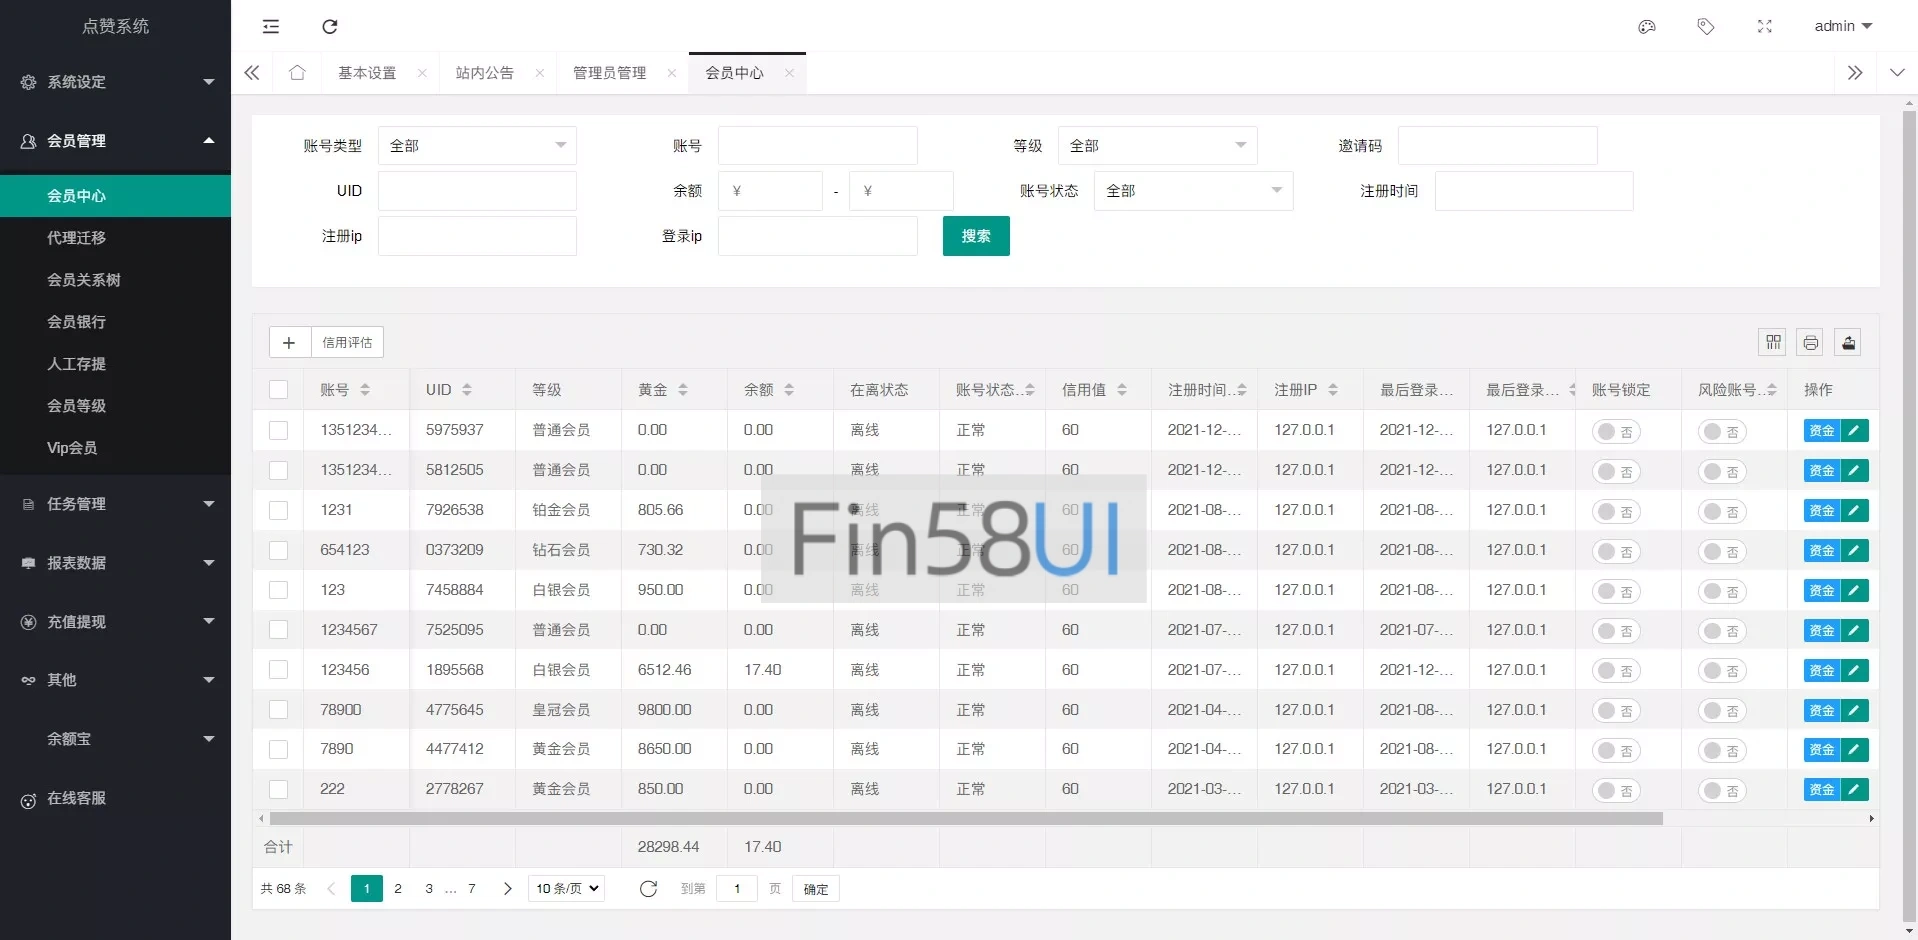
Task: Open the 账号状态 dropdown
Action: coord(1193,191)
